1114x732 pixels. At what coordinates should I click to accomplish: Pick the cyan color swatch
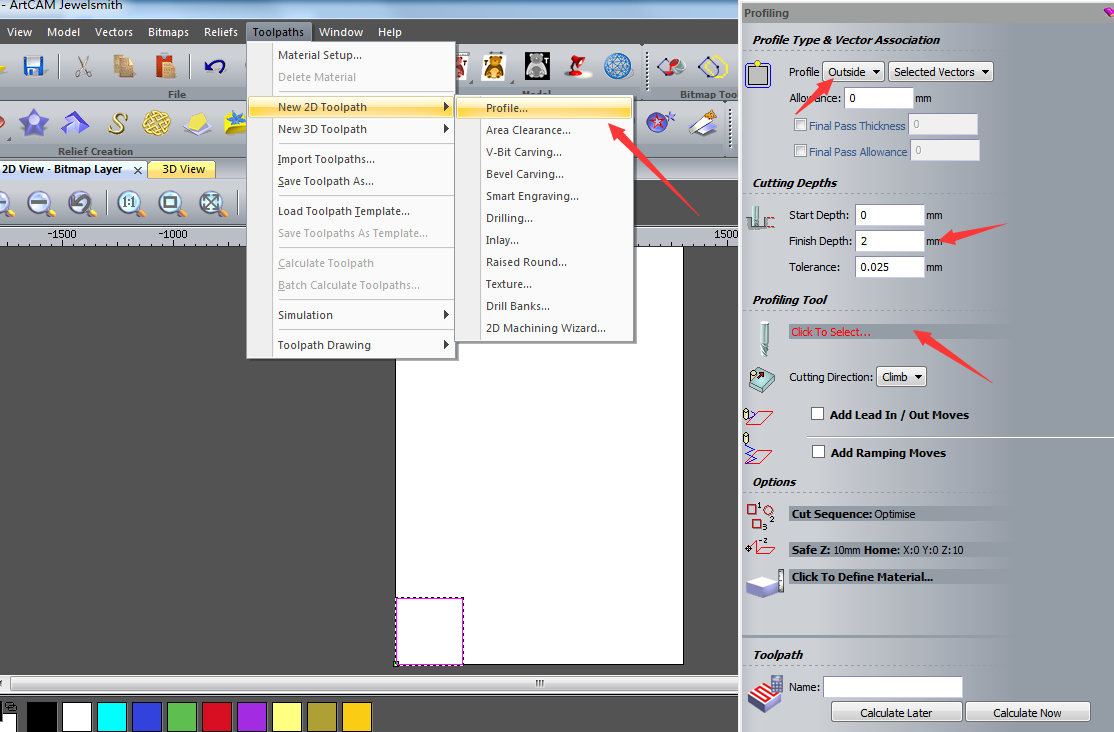(112, 716)
